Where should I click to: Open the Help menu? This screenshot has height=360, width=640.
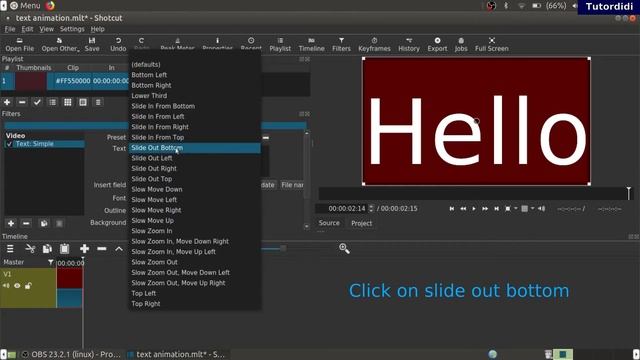pos(98,29)
